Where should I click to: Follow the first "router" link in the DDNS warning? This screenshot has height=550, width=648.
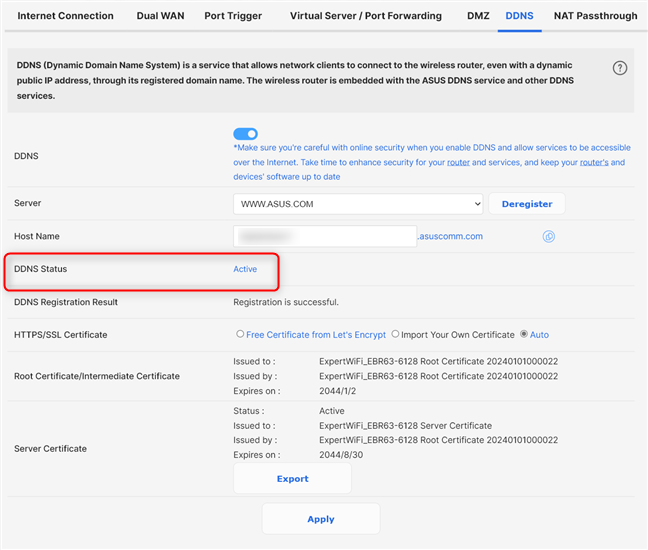459,162
